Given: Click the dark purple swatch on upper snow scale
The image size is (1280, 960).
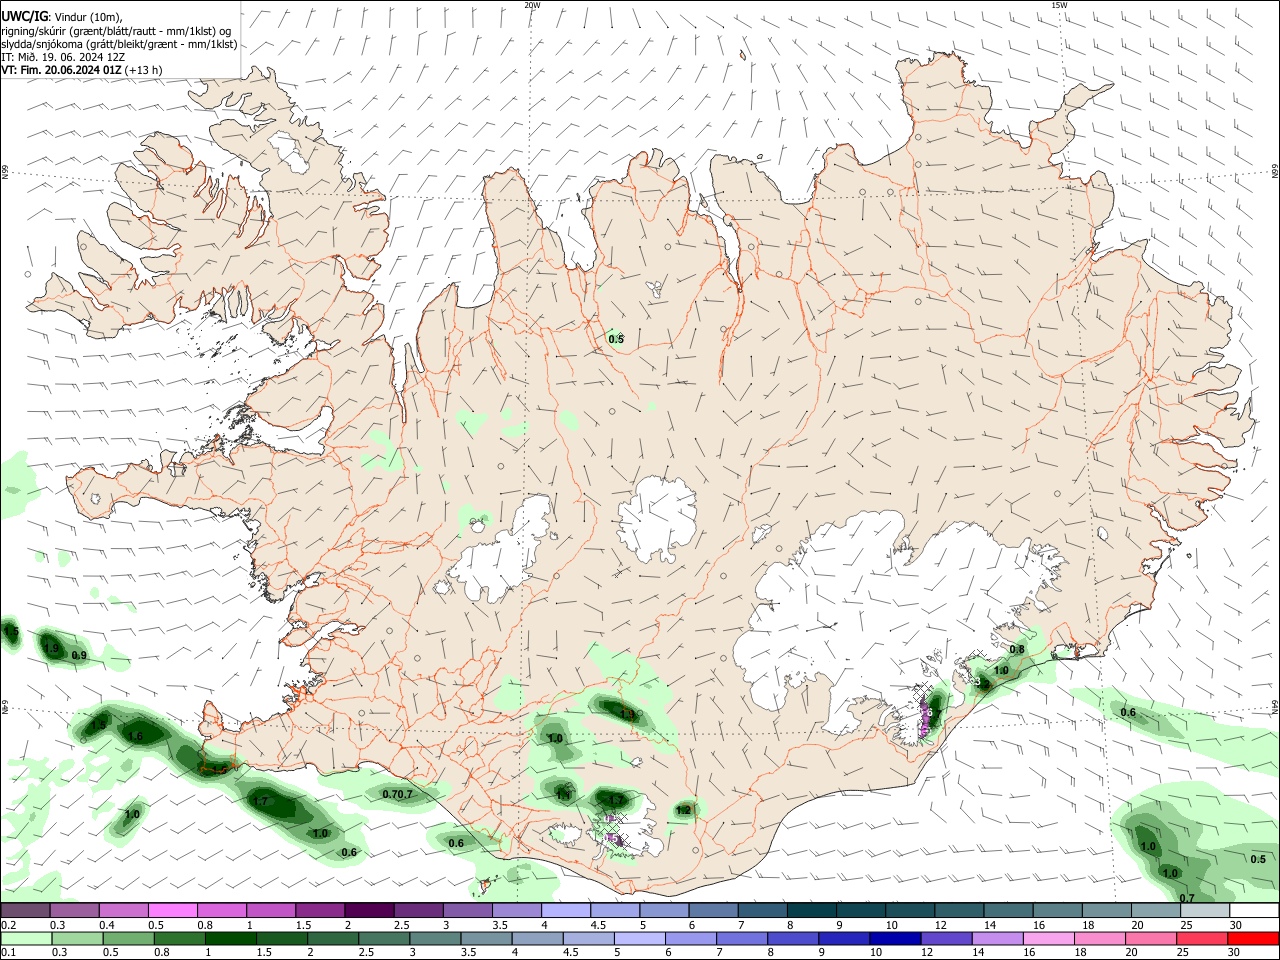Looking at the screenshot, I should (x=369, y=910).
